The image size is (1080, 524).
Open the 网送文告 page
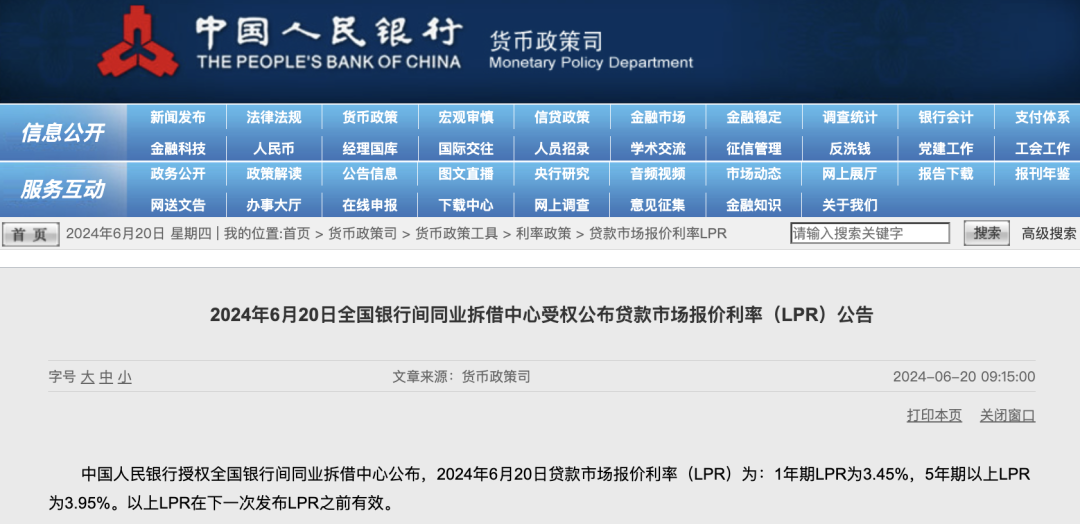pos(178,205)
